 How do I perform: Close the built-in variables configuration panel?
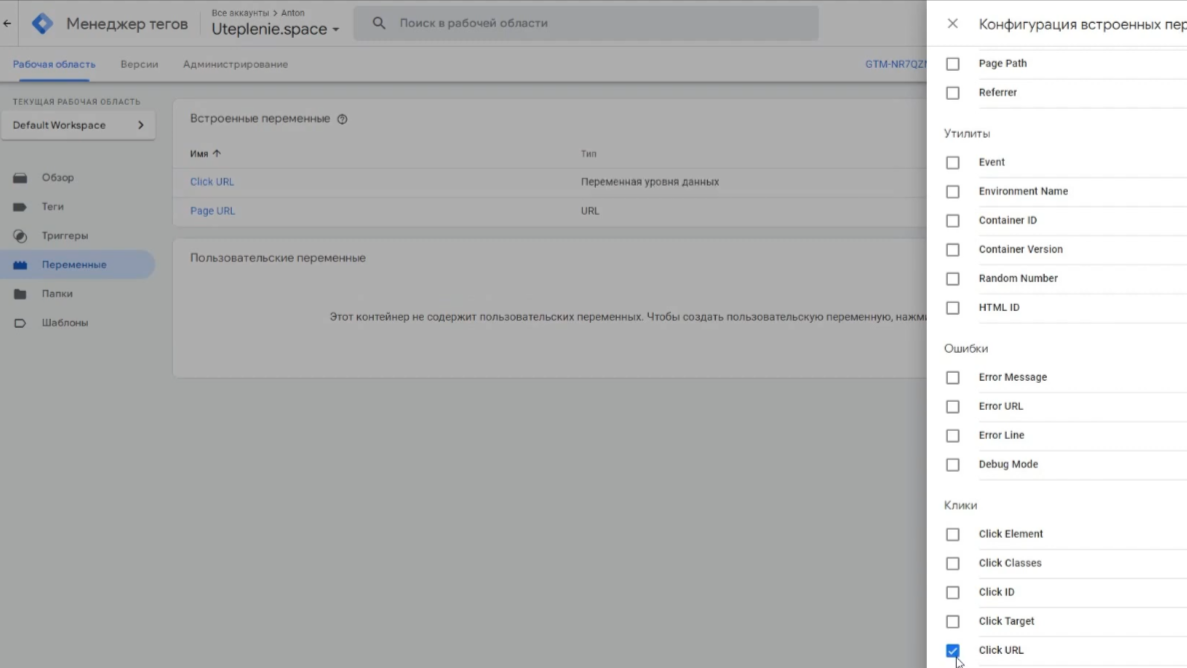click(x=952, y=24)
